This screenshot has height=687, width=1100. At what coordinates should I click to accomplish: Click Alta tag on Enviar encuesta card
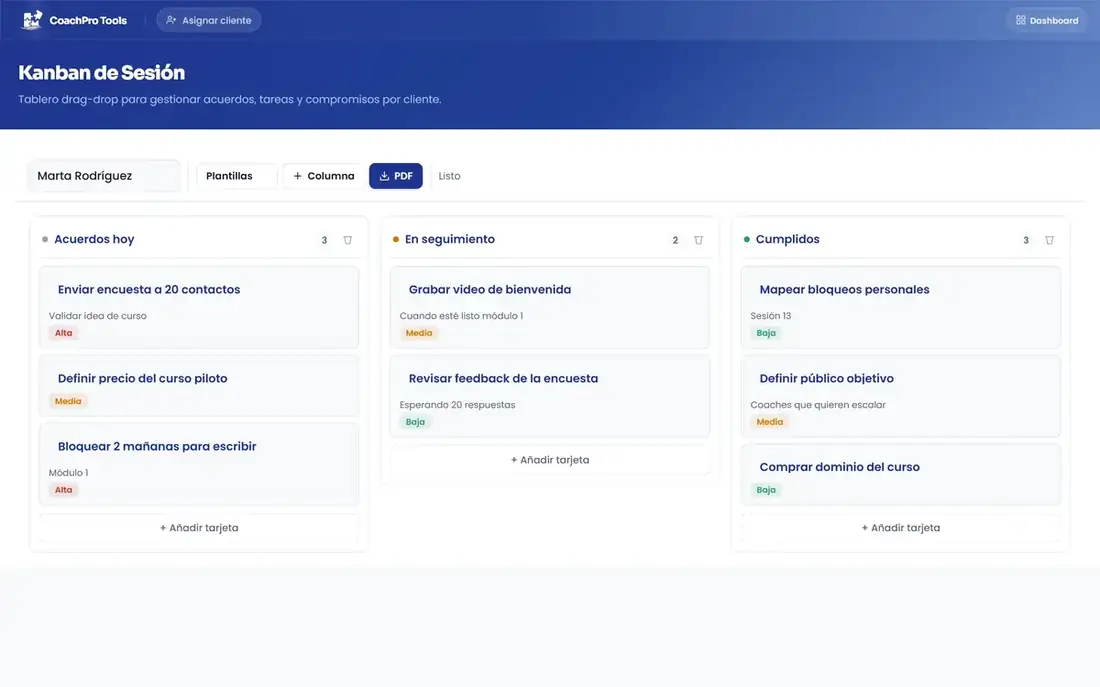click(64, 333)
